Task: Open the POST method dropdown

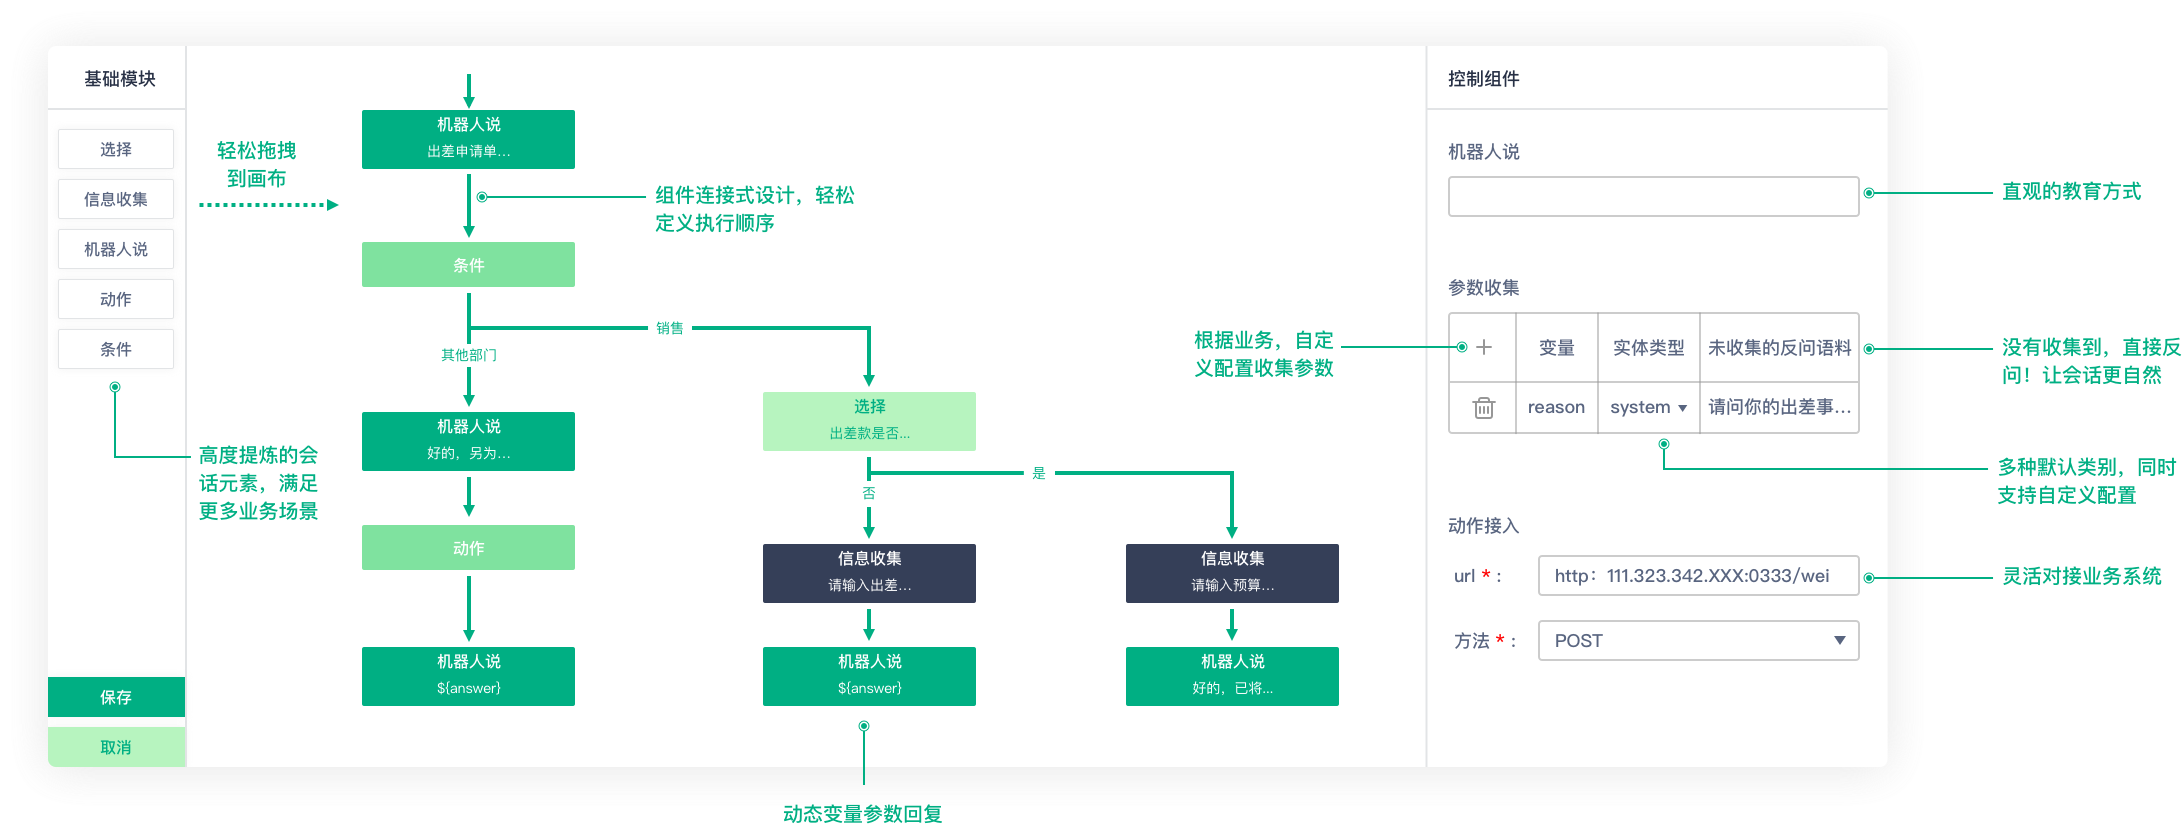Action: (1698, 640)
